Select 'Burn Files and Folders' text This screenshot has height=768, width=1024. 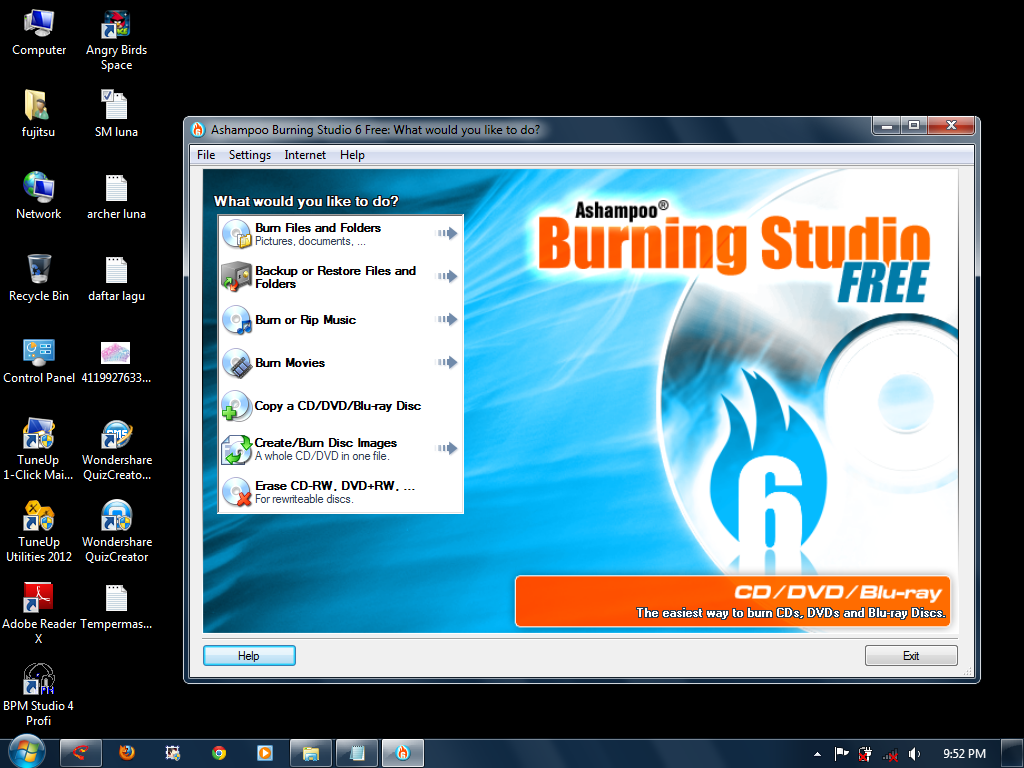point(318,228)
